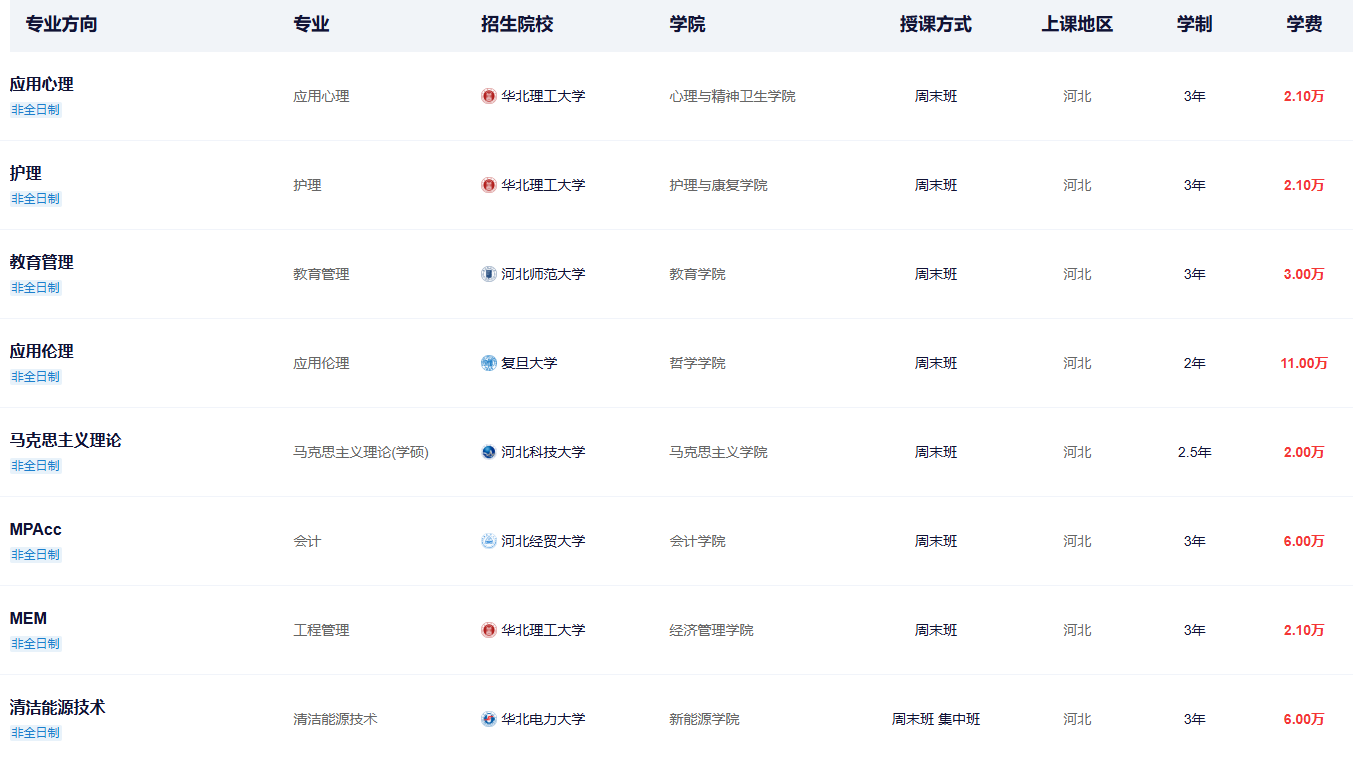Open the bold 教育管理 program title

pos(42,262)
